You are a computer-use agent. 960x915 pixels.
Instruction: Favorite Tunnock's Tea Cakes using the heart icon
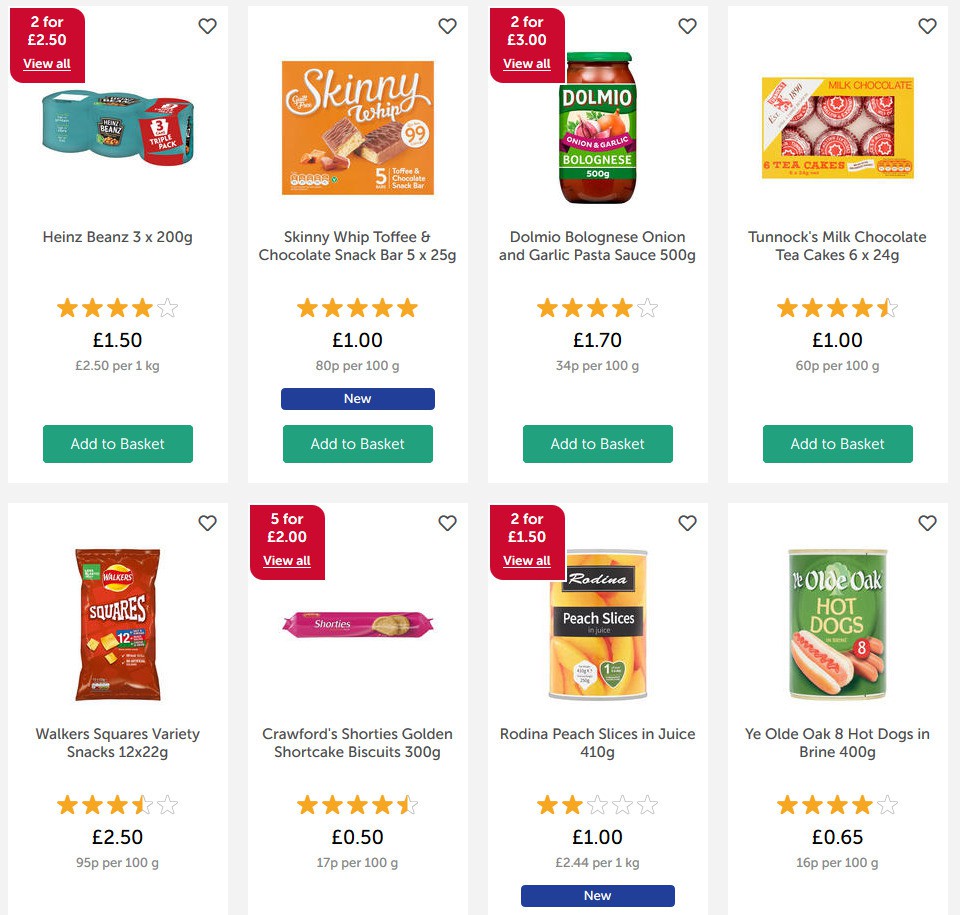point(927,26)
